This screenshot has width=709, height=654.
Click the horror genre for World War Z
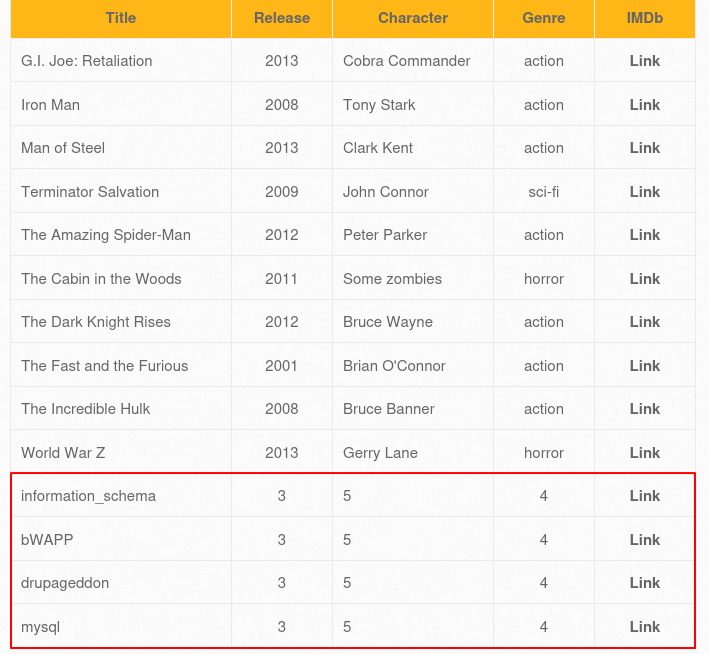tap(544, 453)
